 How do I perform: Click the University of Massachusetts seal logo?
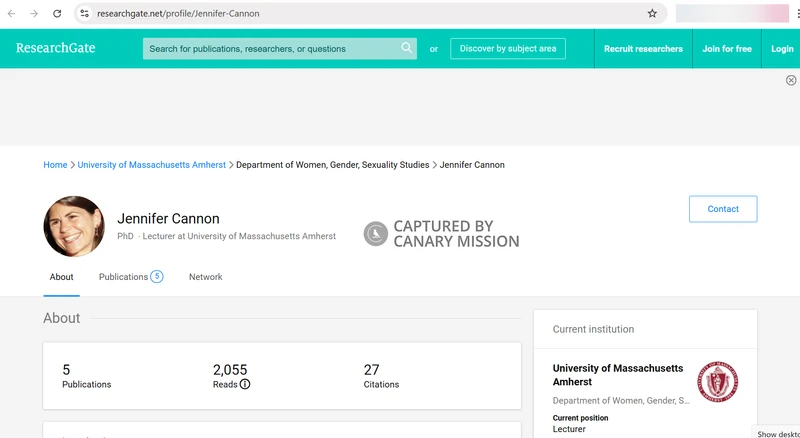pyautogui.click(x=717, y=382)
